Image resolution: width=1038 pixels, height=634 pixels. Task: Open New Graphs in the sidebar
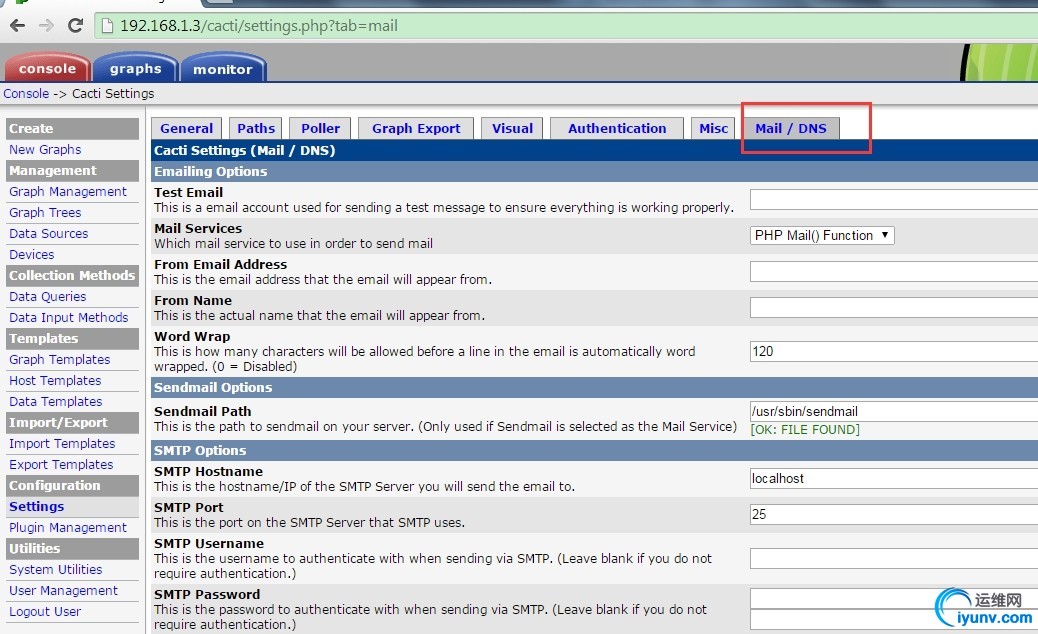tap(45, 150)
